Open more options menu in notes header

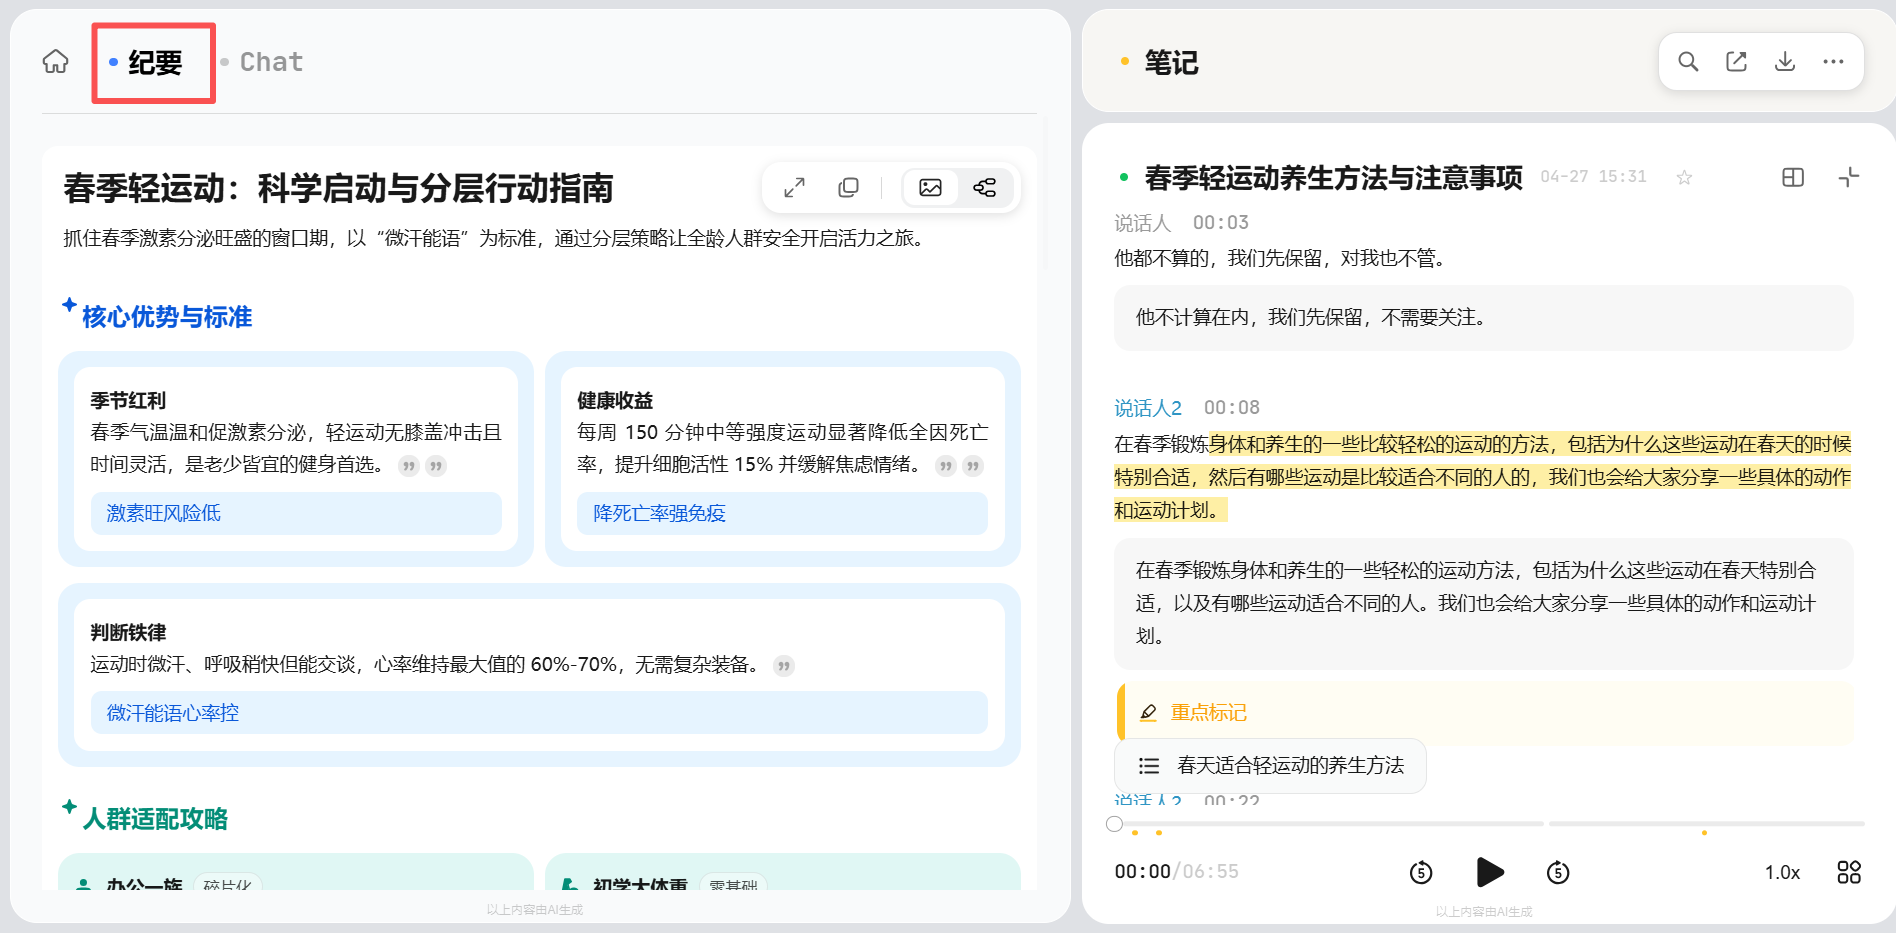[x=1833, y=62]
